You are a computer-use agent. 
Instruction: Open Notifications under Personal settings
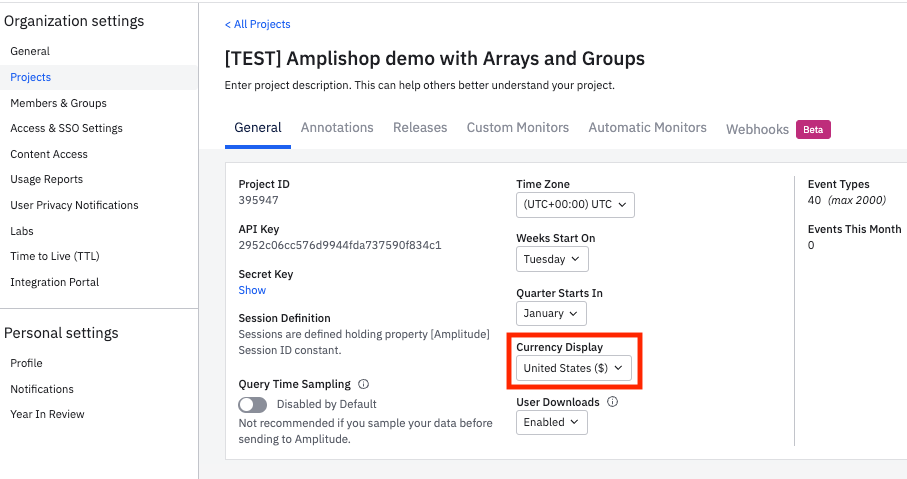click(x=42, y=389)
